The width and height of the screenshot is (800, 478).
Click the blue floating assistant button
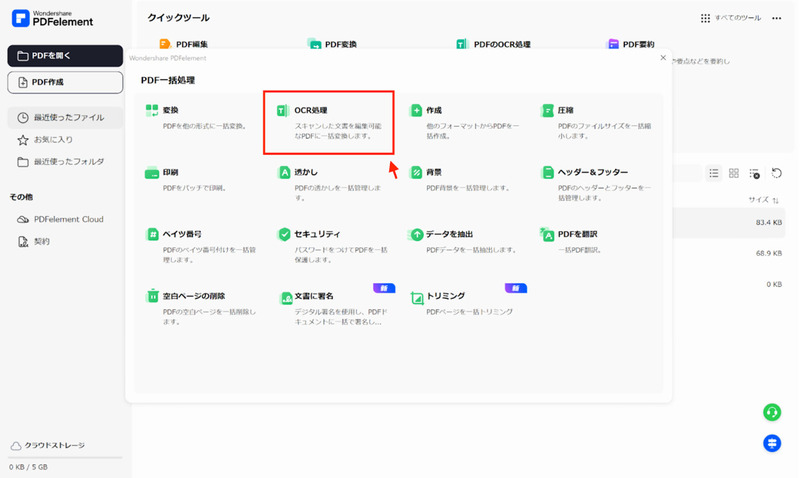(x=772, y=443)
